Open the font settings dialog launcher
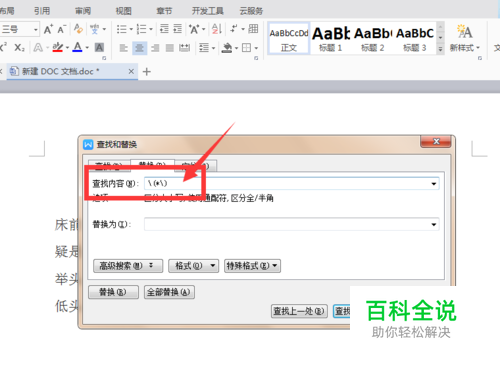 [104, 58]
